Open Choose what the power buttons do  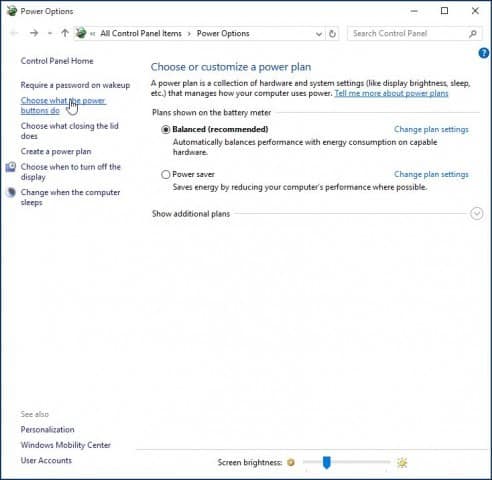[x=63, y=105]
